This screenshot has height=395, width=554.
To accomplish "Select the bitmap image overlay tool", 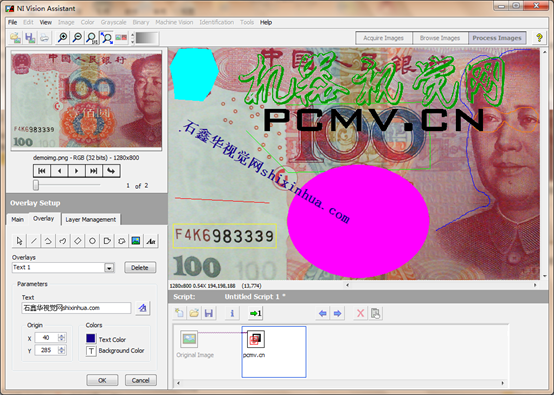I will 136,241.
